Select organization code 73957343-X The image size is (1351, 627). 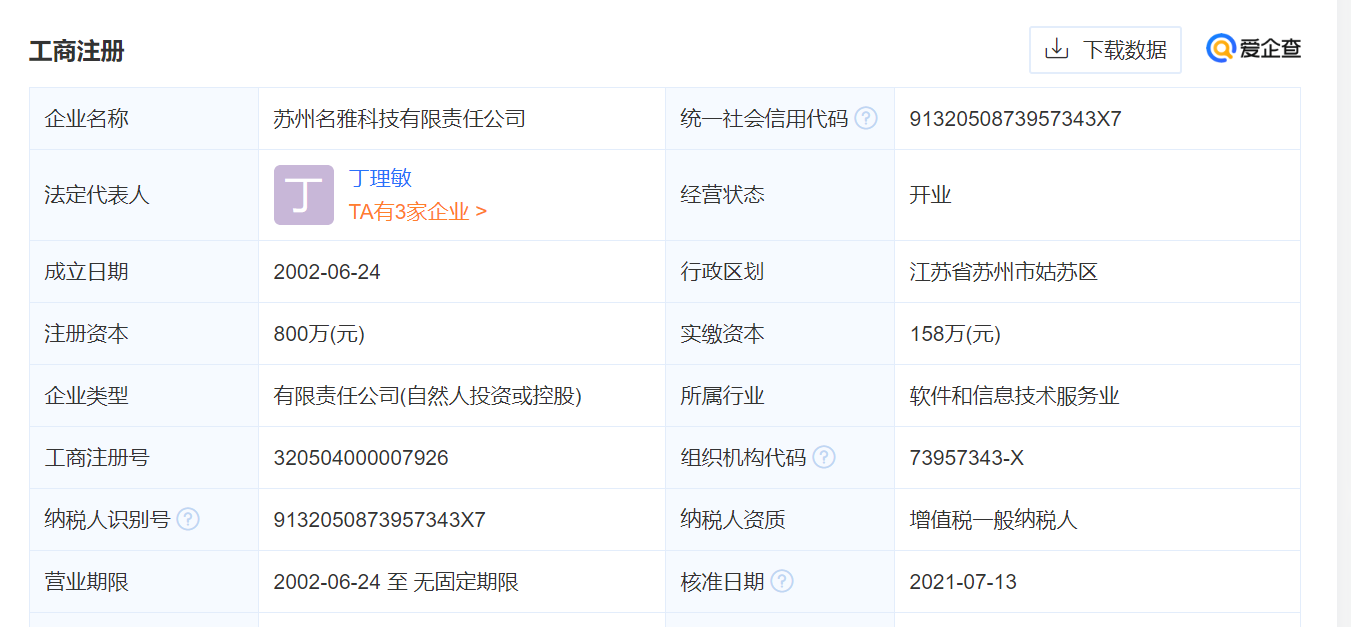pyautogui.click(x=966, y=458)
